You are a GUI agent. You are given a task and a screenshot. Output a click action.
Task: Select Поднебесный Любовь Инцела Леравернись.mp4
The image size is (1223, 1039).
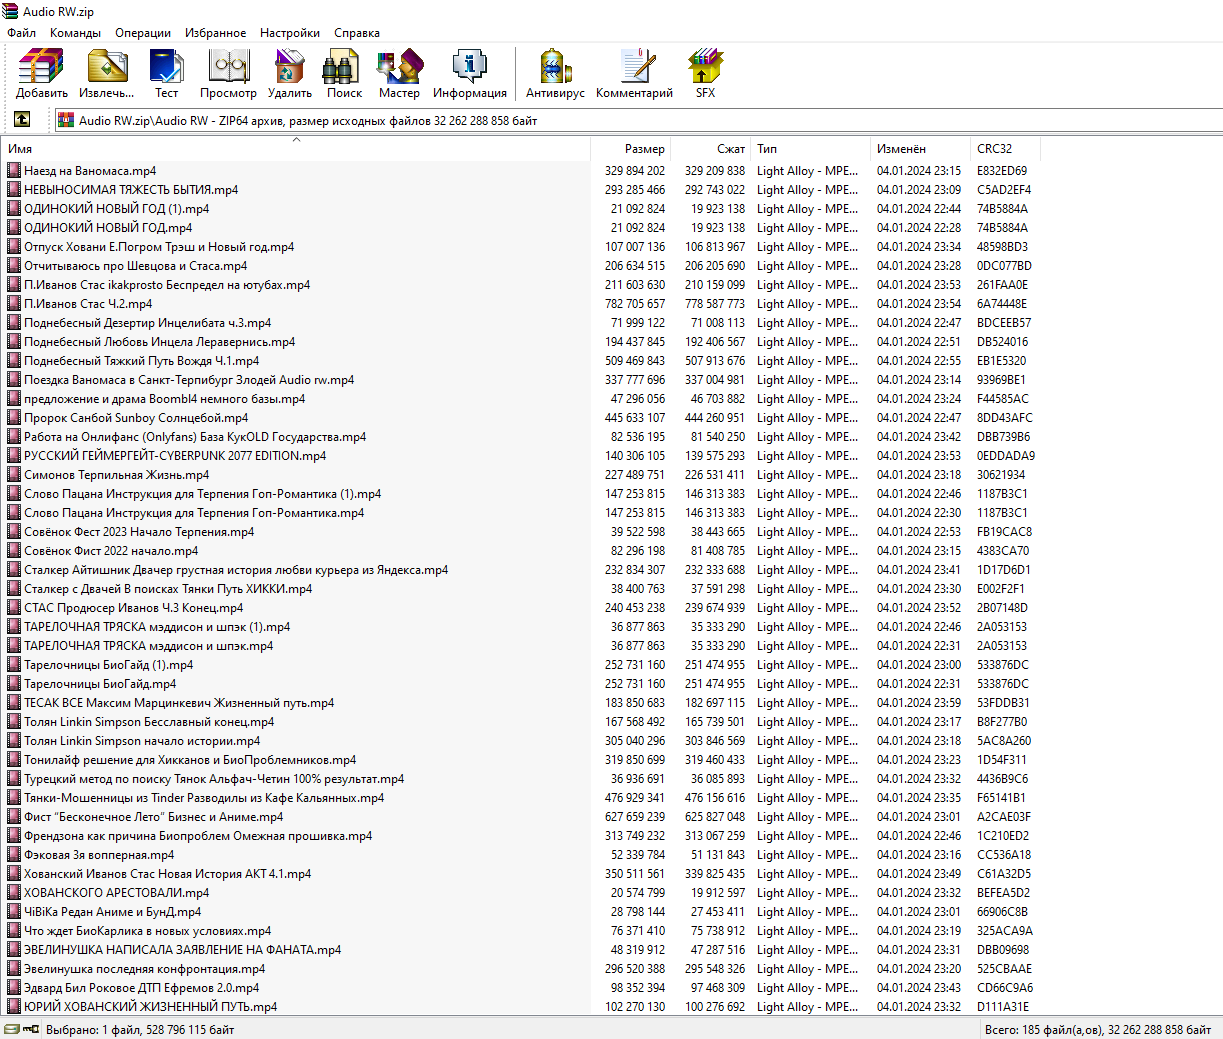click(159, 341)
